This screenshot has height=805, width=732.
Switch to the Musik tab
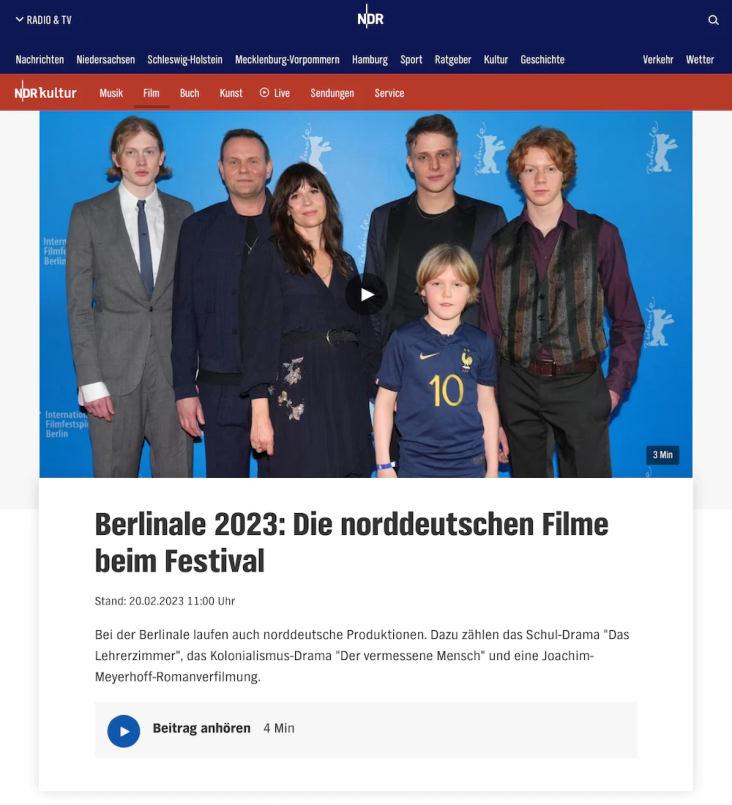coord(111,93)
